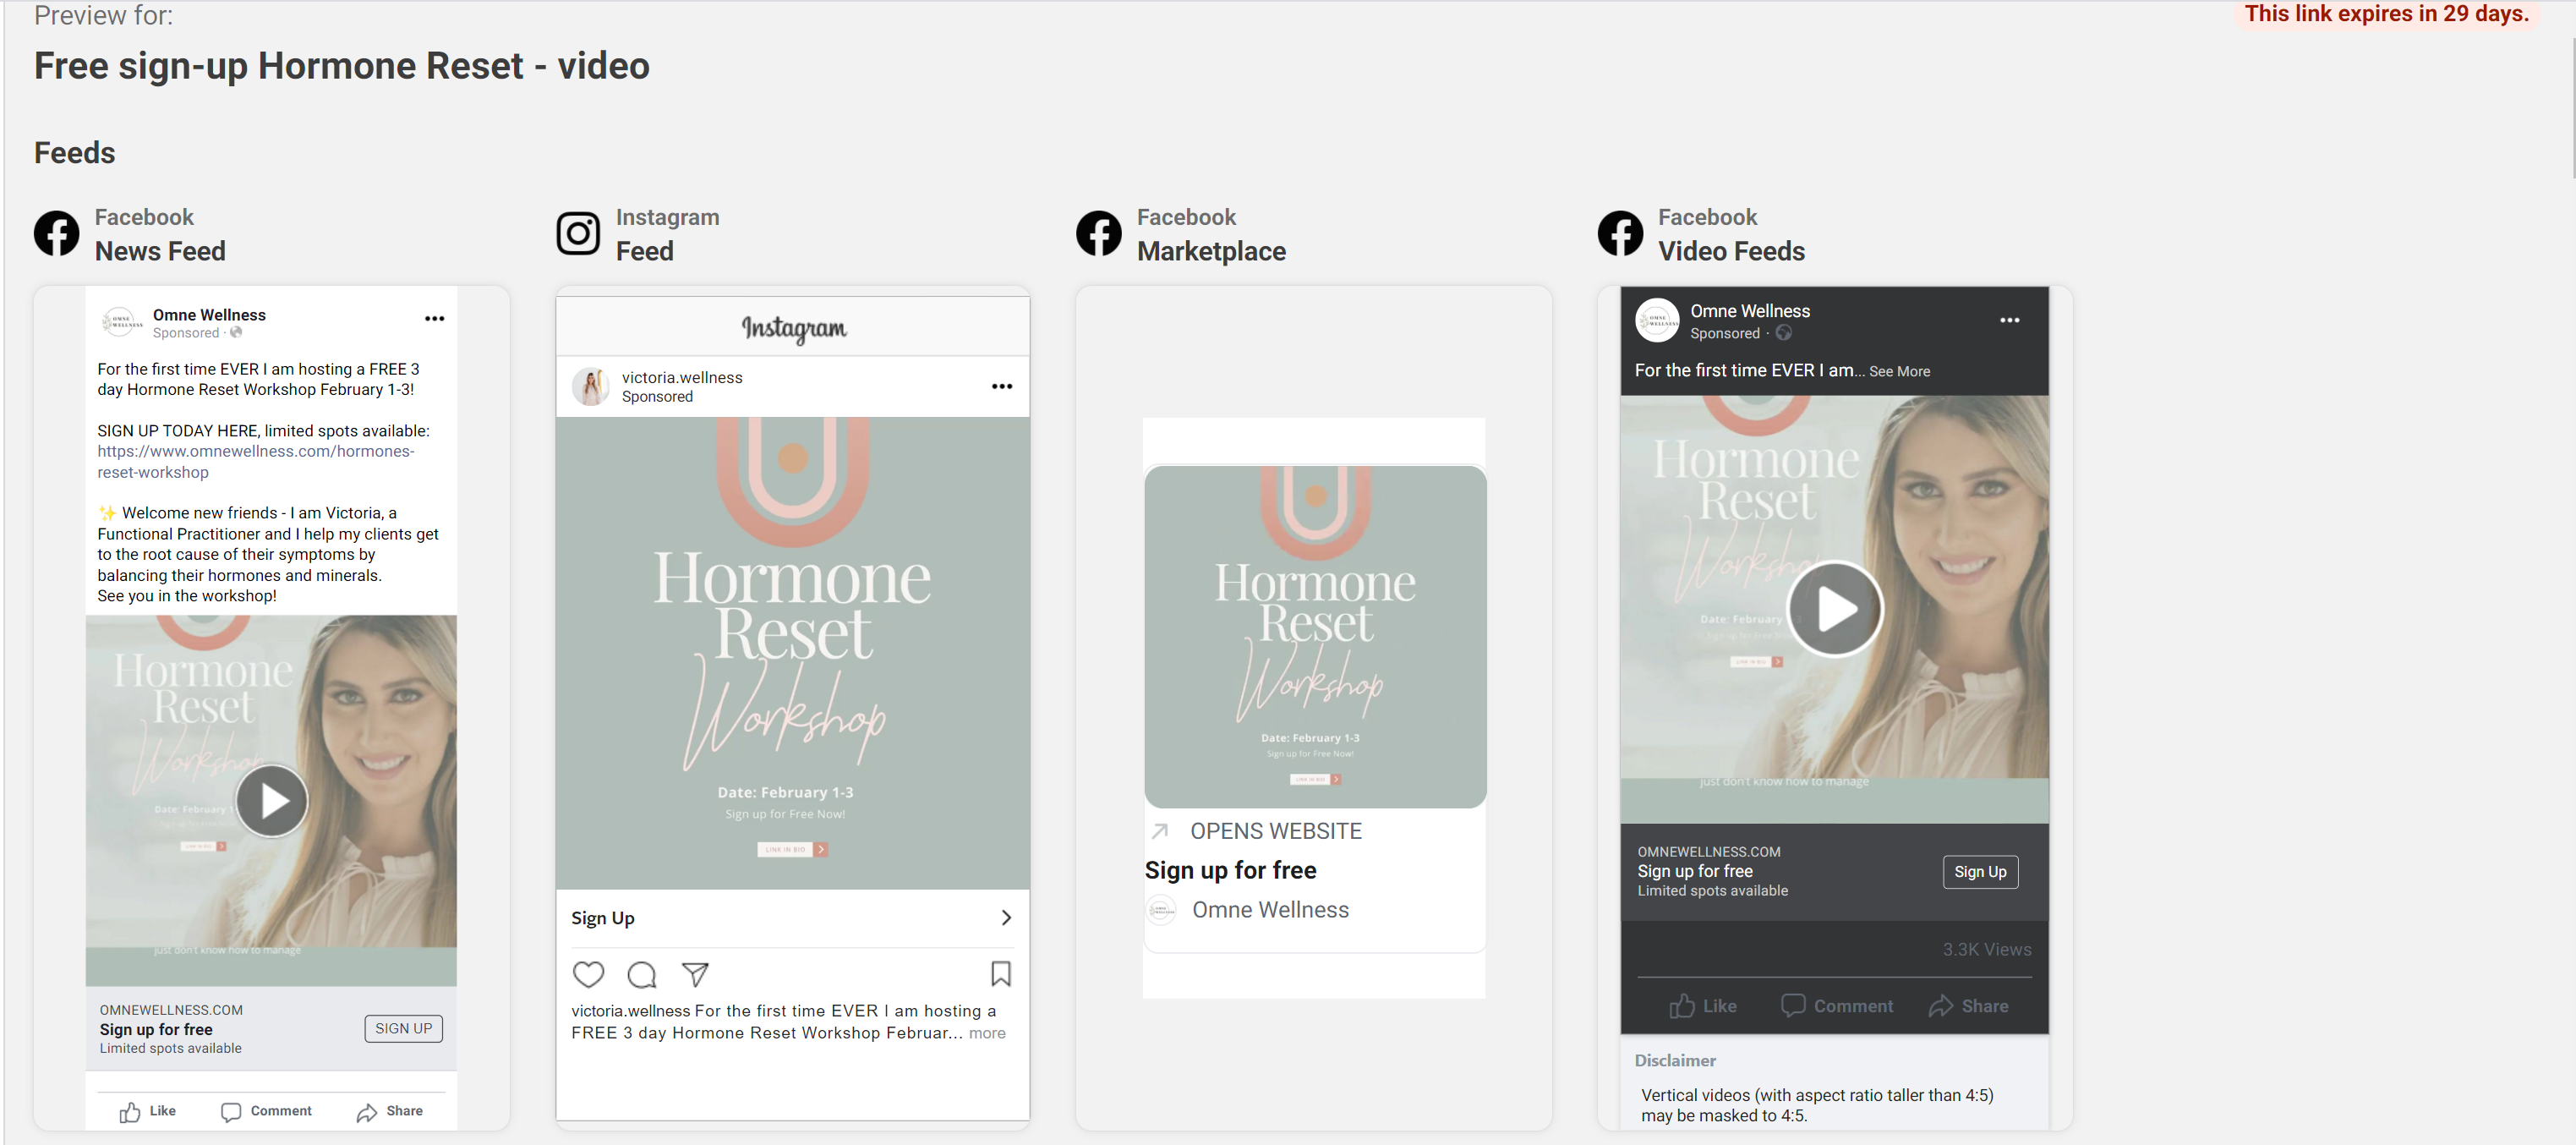2576x1145 pixels.
Task: Click Like on News Feed post
Action: pyautogui.click(x=148, y=1111)
